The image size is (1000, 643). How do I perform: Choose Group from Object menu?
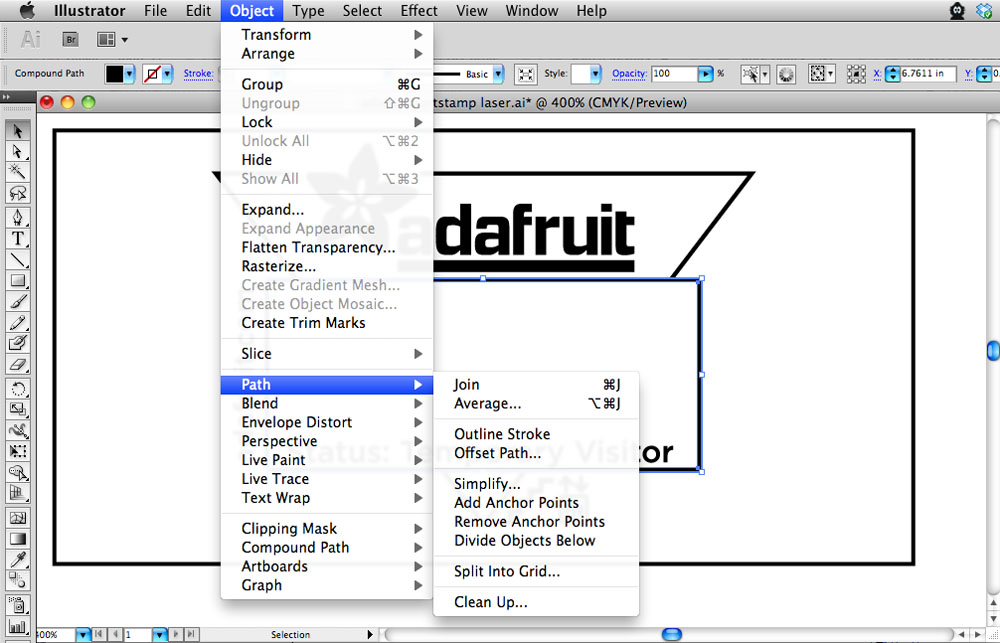(x=327, y=84)
